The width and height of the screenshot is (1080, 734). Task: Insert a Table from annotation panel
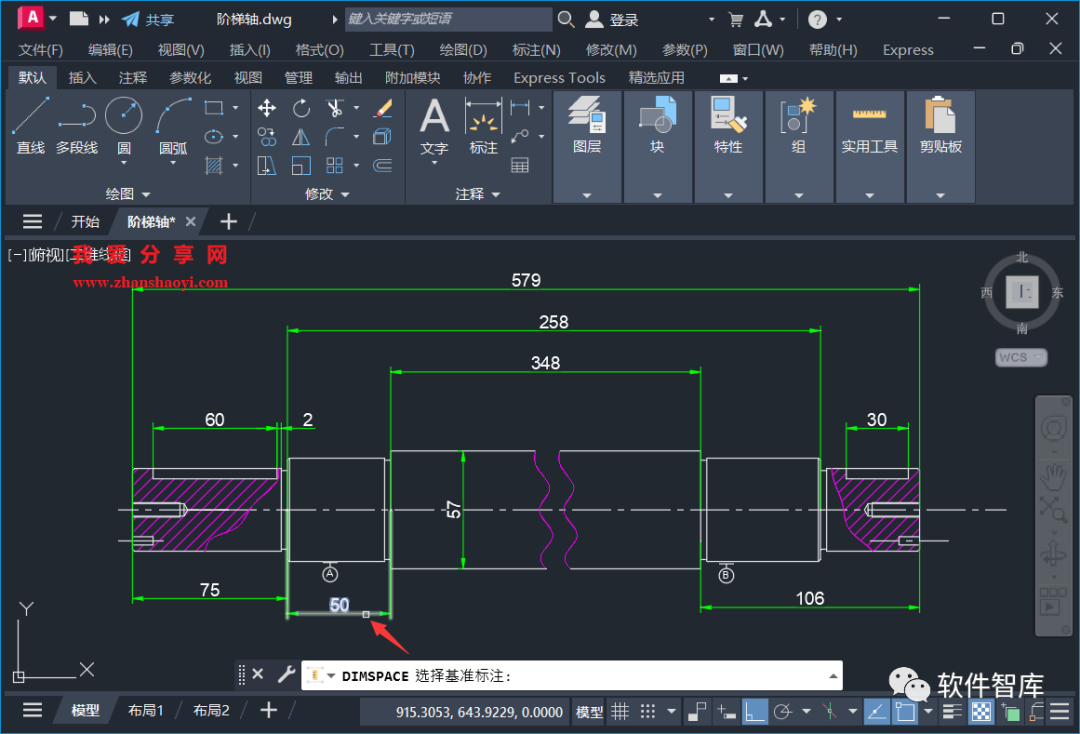coord(520,165)
